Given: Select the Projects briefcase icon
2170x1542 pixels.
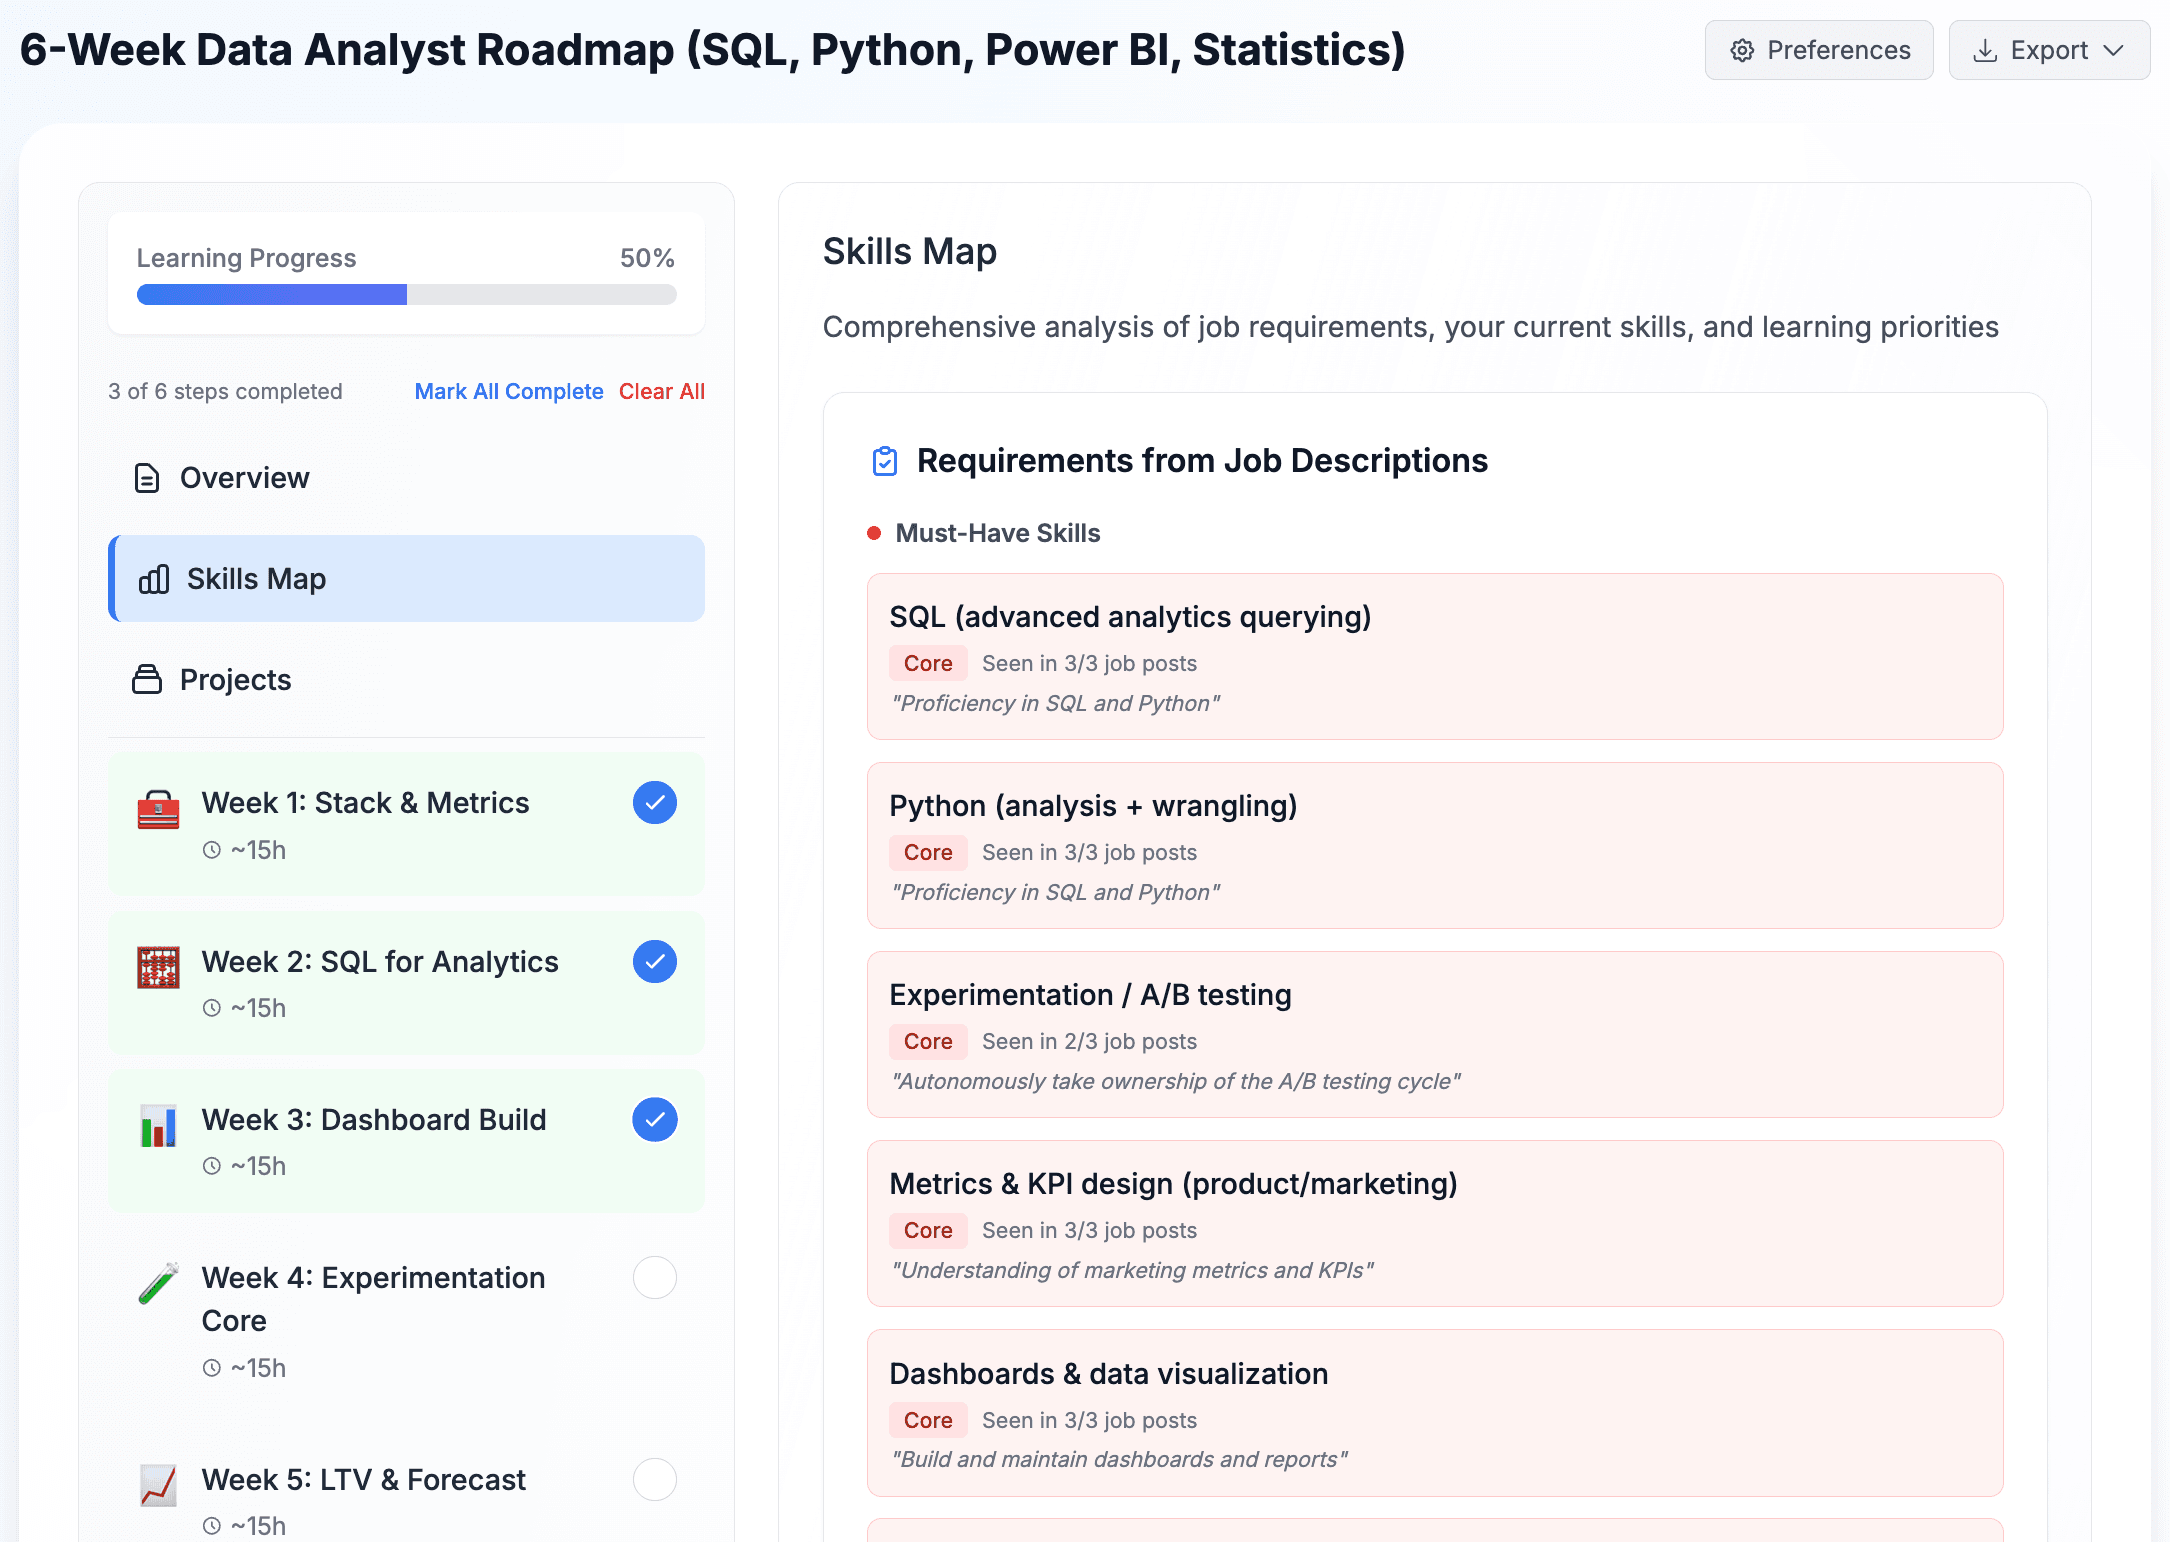Looking at the screenshot, I should tap(146, 680).
